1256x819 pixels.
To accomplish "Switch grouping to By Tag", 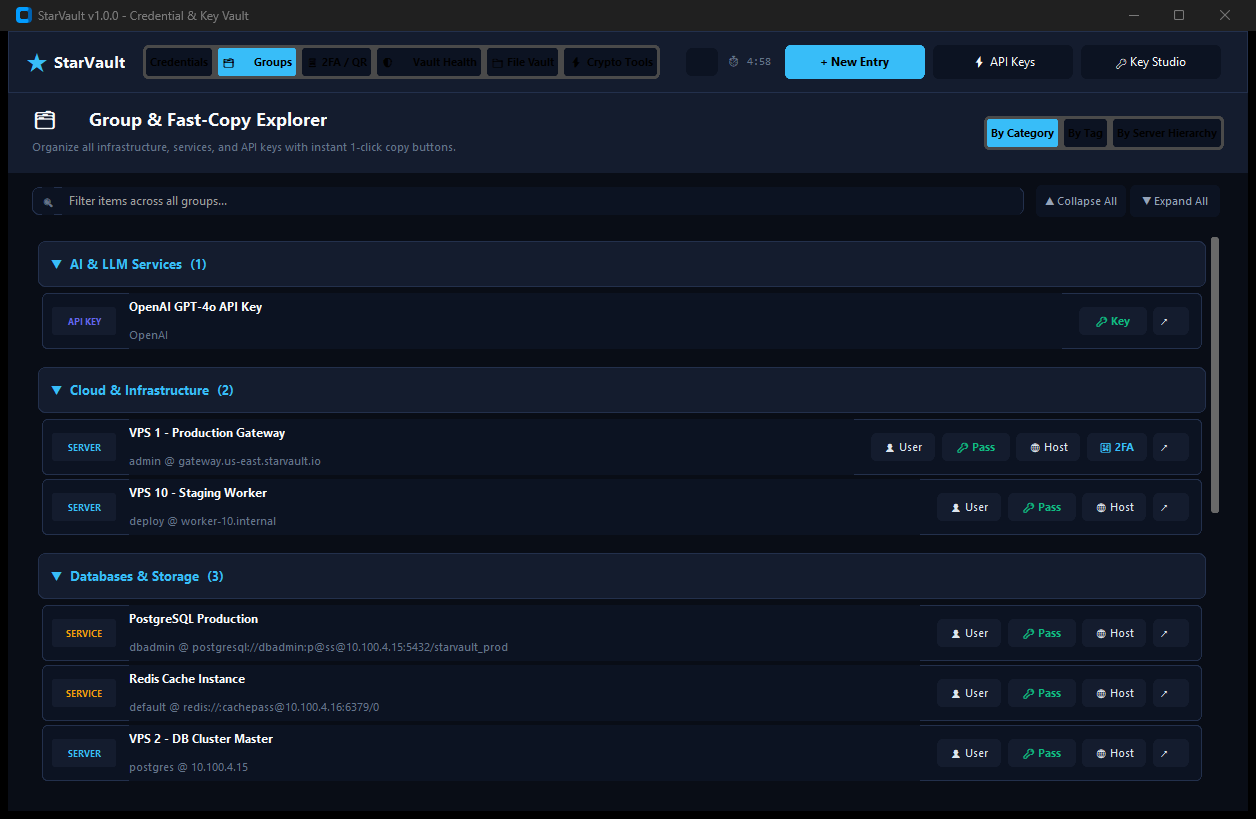I will 1085,133.
